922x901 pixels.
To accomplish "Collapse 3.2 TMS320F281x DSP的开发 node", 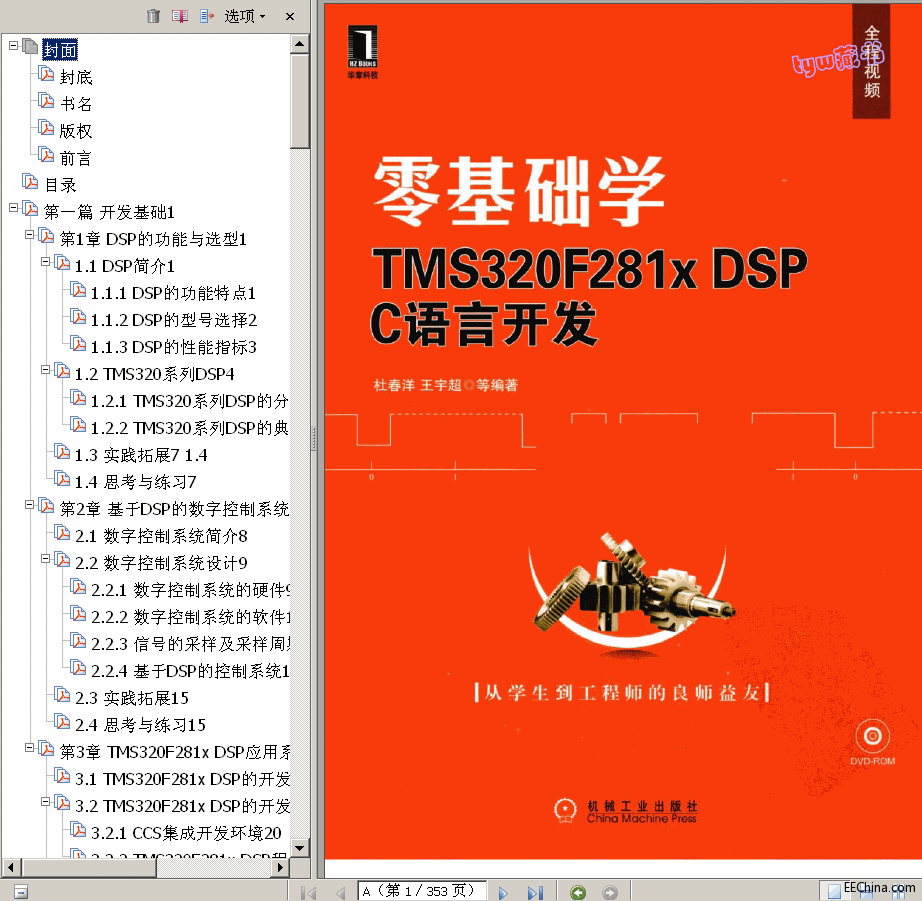I will (45, 802).
